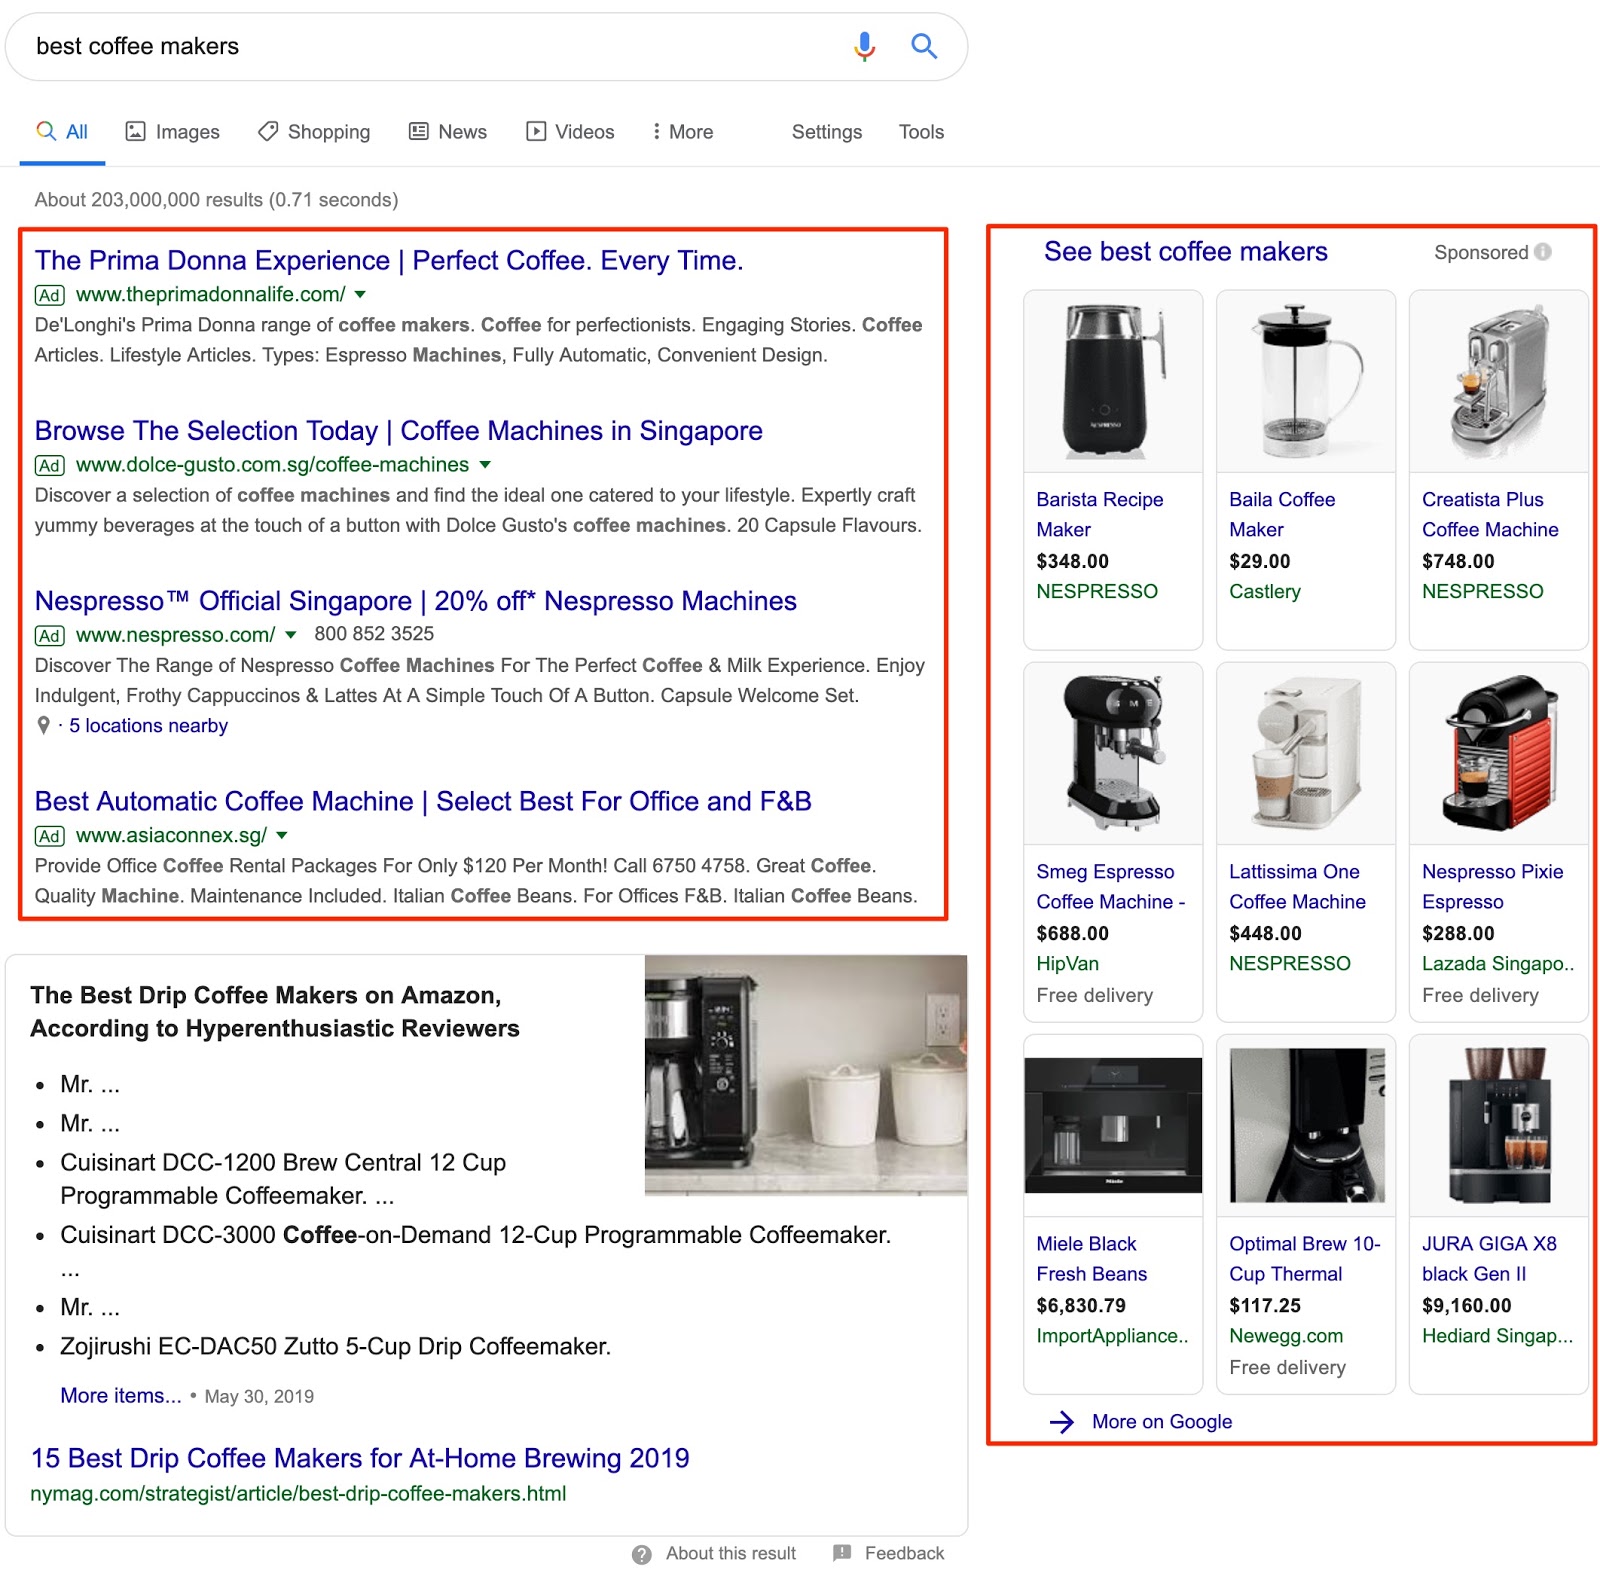Expand dropdown arrow beside theprimadonnalife.com URL

pos(361,295)
